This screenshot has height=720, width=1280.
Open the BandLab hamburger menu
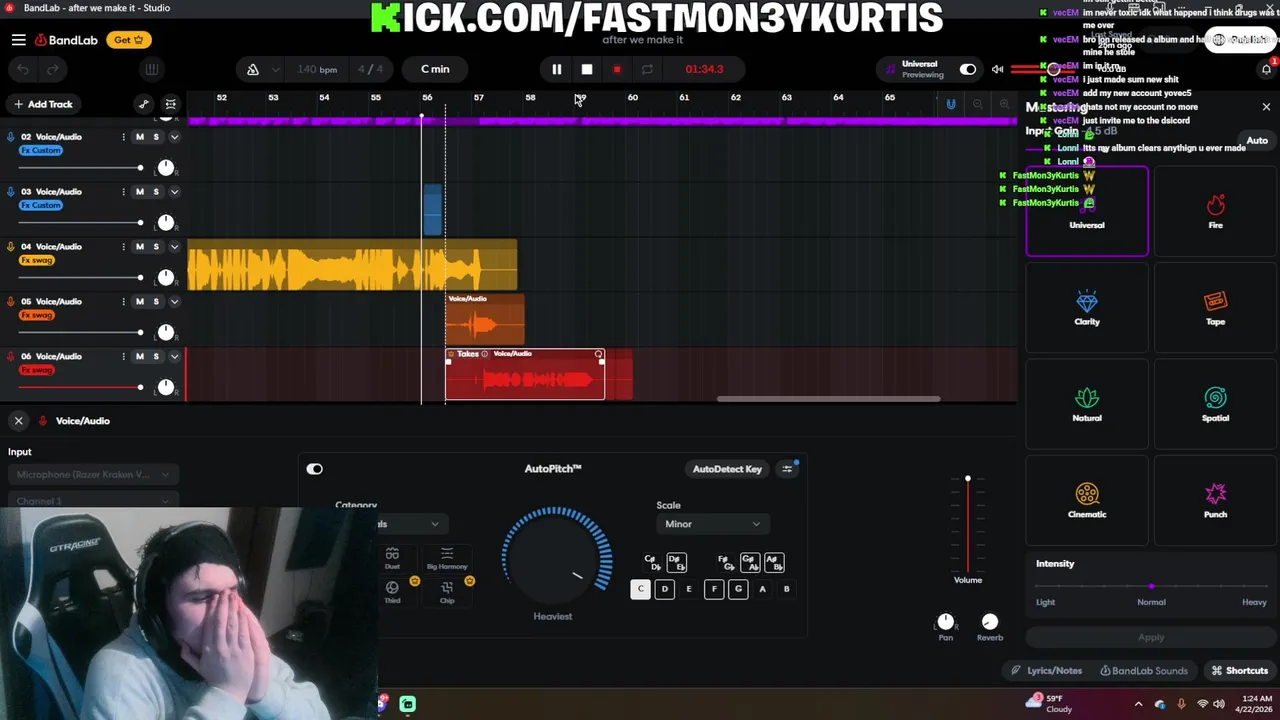coord(19,40)
